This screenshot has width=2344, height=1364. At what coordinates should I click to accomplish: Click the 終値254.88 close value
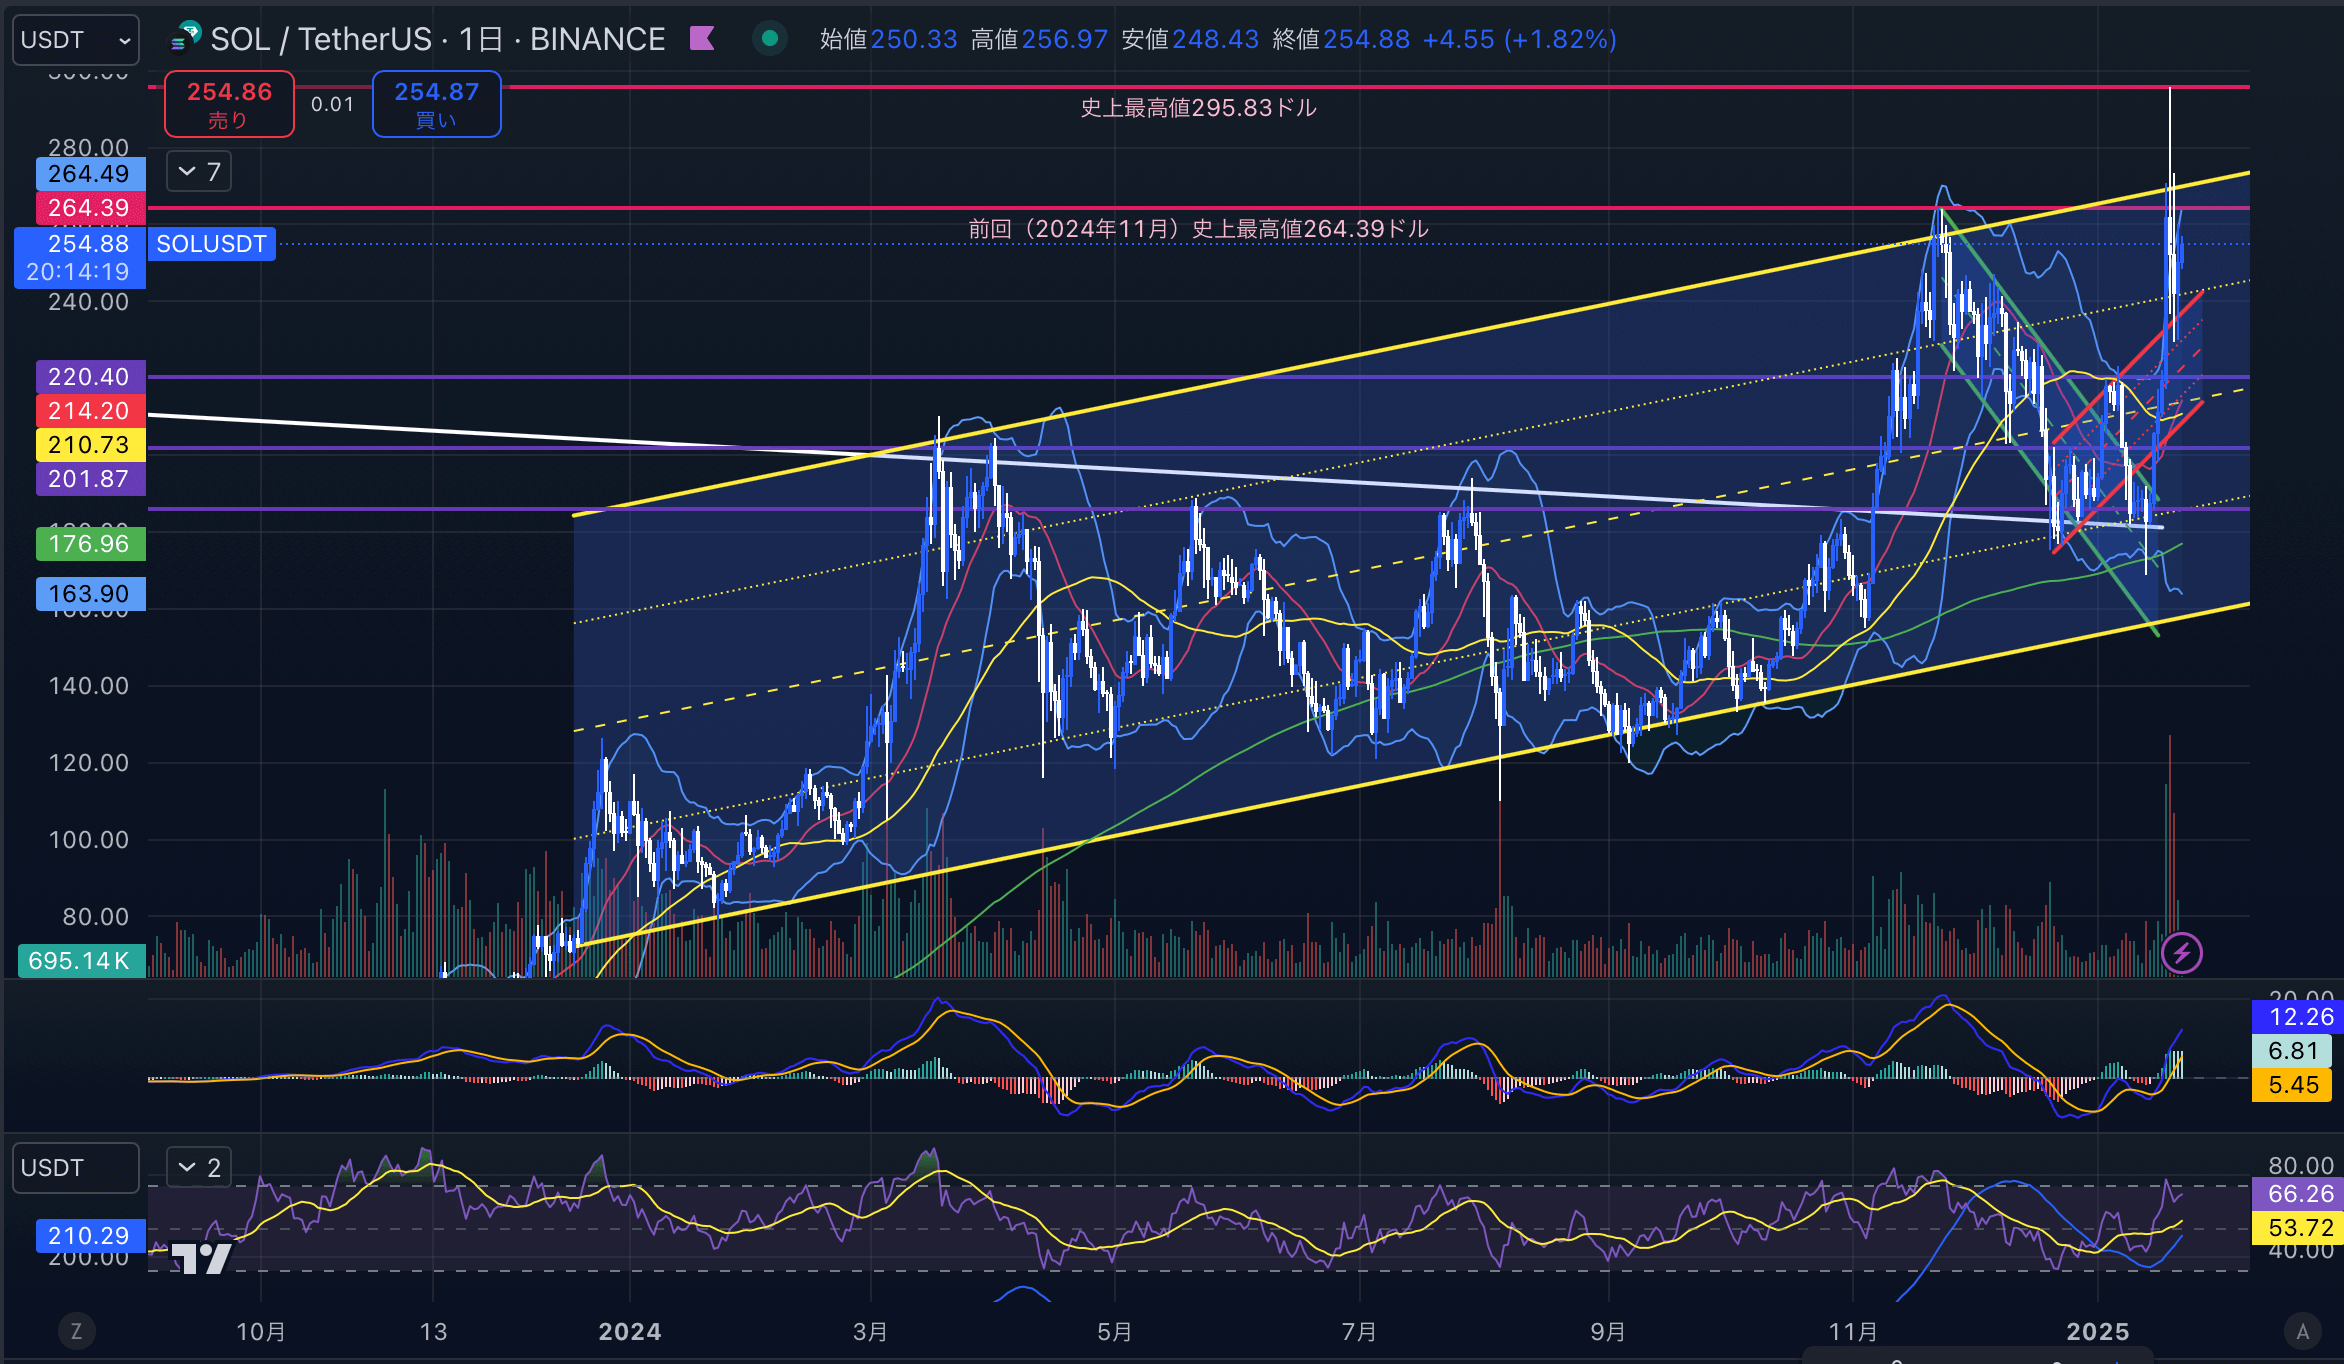click(x=1342, y=39)
